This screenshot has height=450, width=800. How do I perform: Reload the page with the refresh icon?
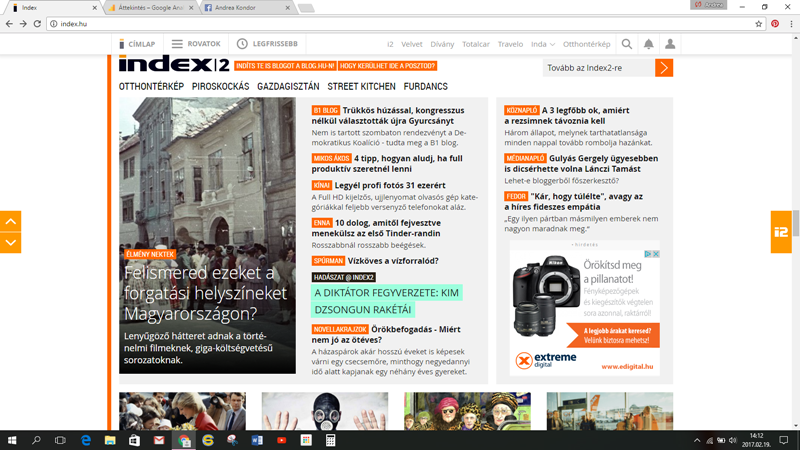point(37,23)
